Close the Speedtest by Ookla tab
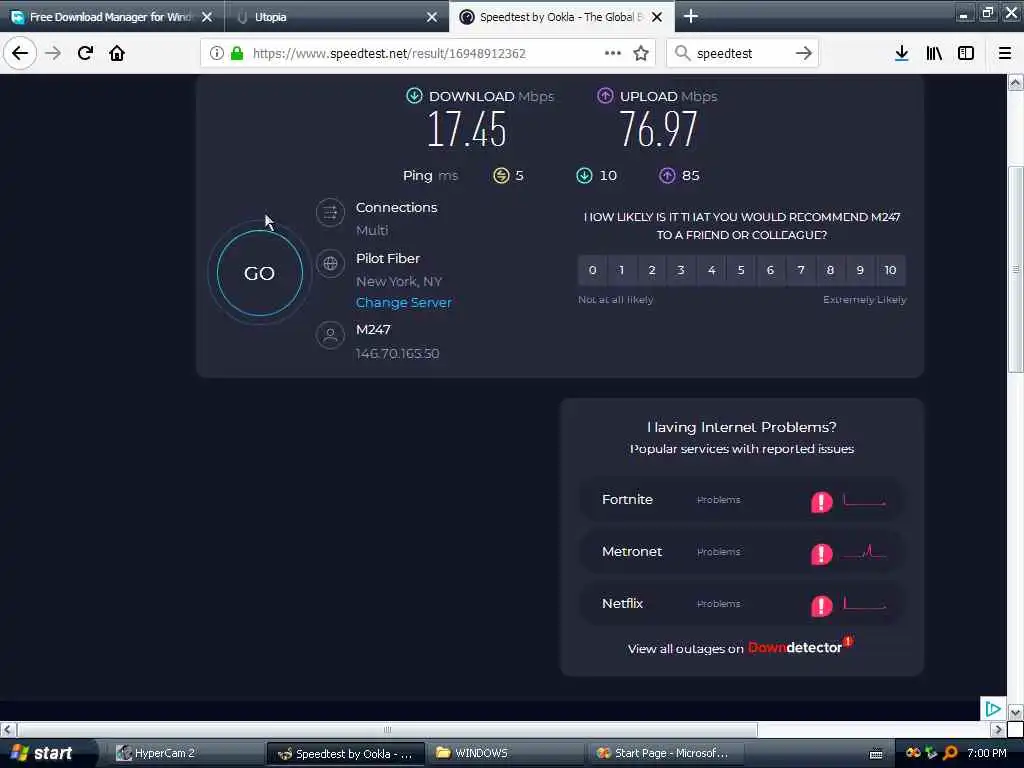This screenshot has width=1024, height=768. (657, 17)
